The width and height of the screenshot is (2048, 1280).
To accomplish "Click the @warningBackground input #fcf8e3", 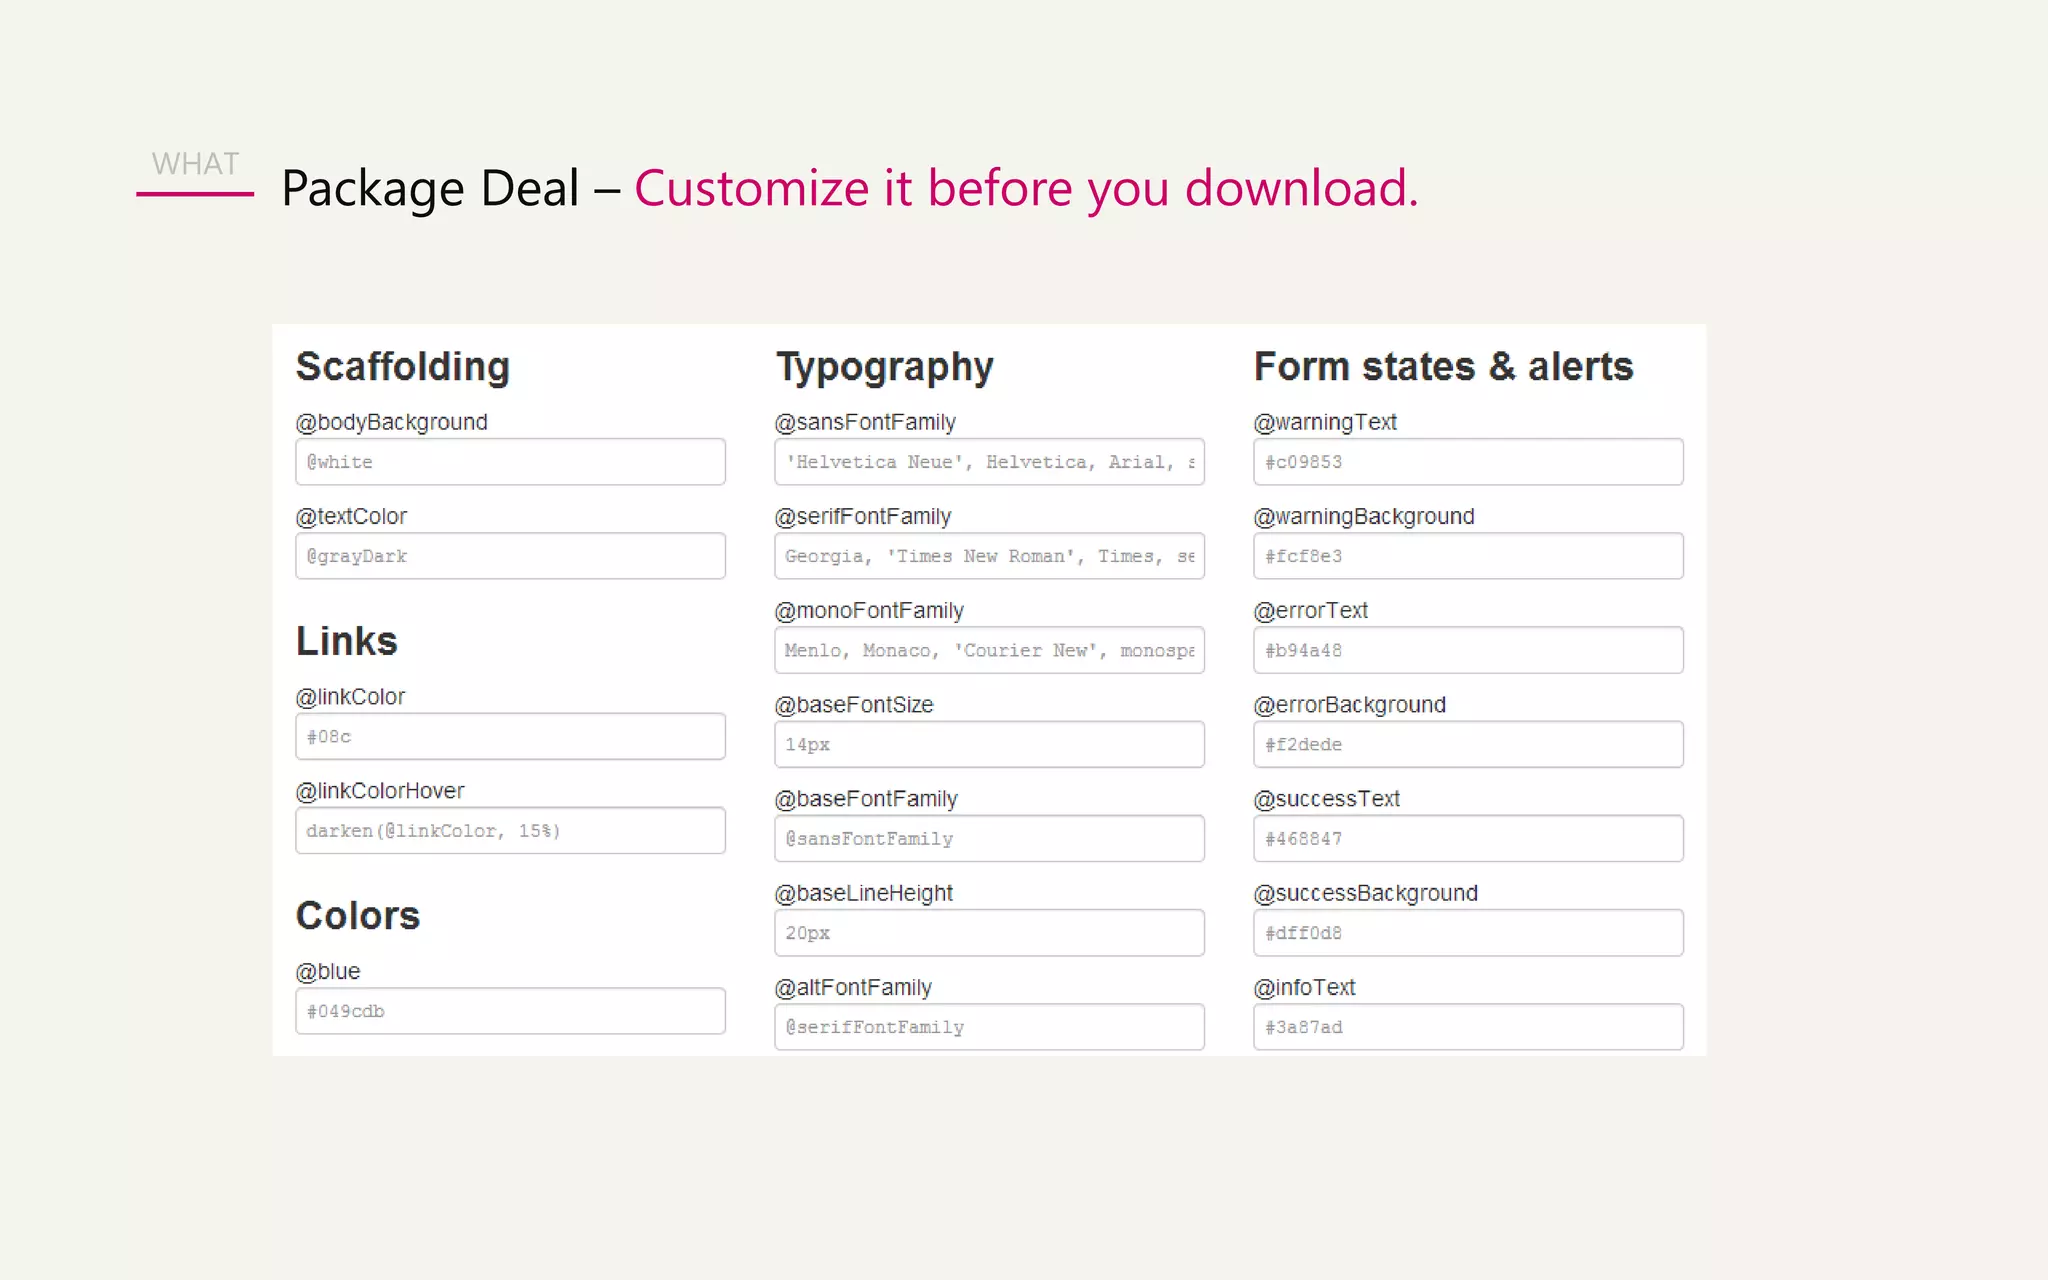I will coord(1468,556).
